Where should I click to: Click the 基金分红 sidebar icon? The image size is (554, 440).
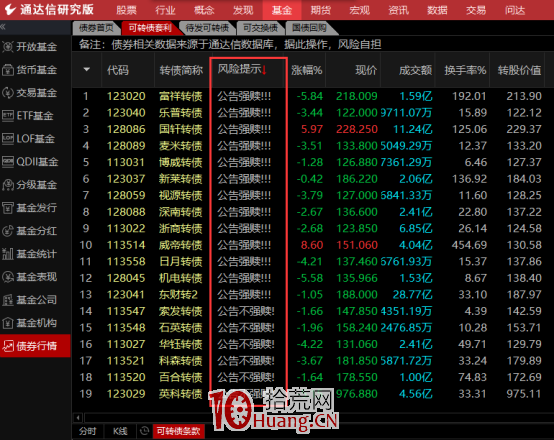[7, 231]
